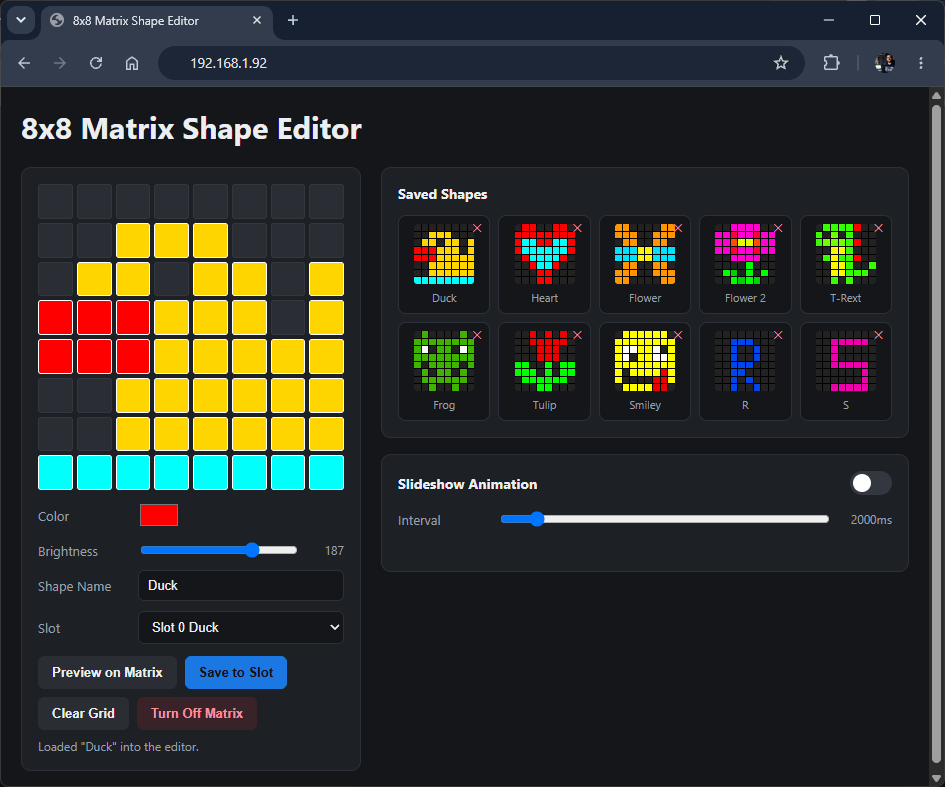
Task: Open the red Color swatch picker
Action: (159, 515)
